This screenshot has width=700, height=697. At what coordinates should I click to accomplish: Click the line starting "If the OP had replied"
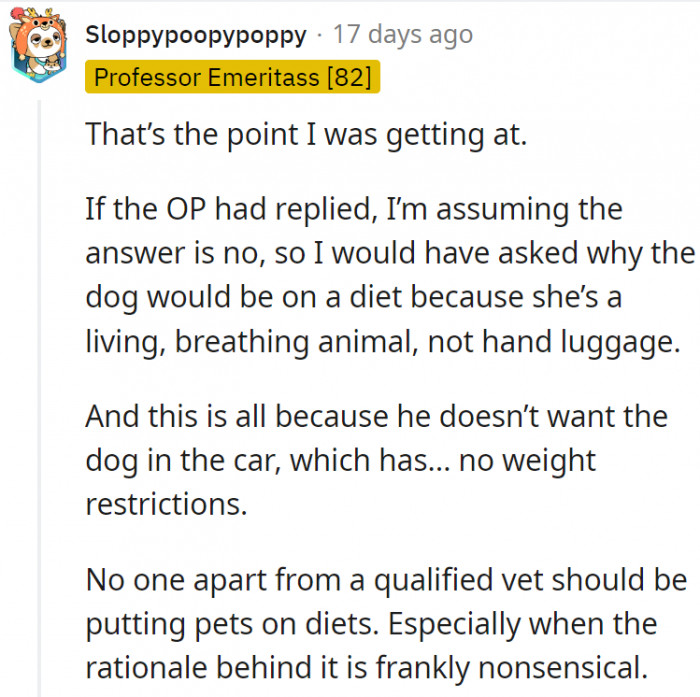[353, 210]
